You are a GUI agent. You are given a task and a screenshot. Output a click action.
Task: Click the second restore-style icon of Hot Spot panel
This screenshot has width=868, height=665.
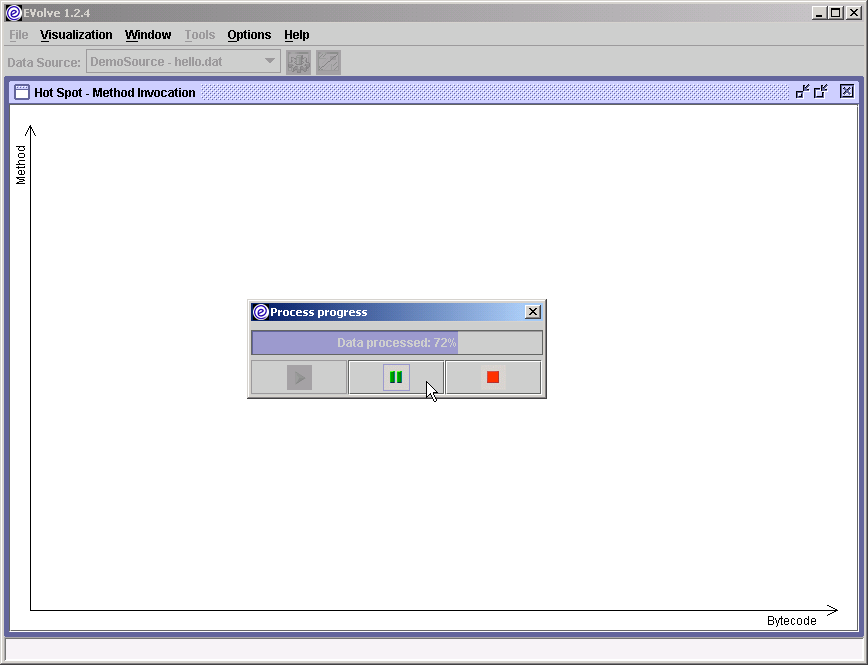(820, 91)
